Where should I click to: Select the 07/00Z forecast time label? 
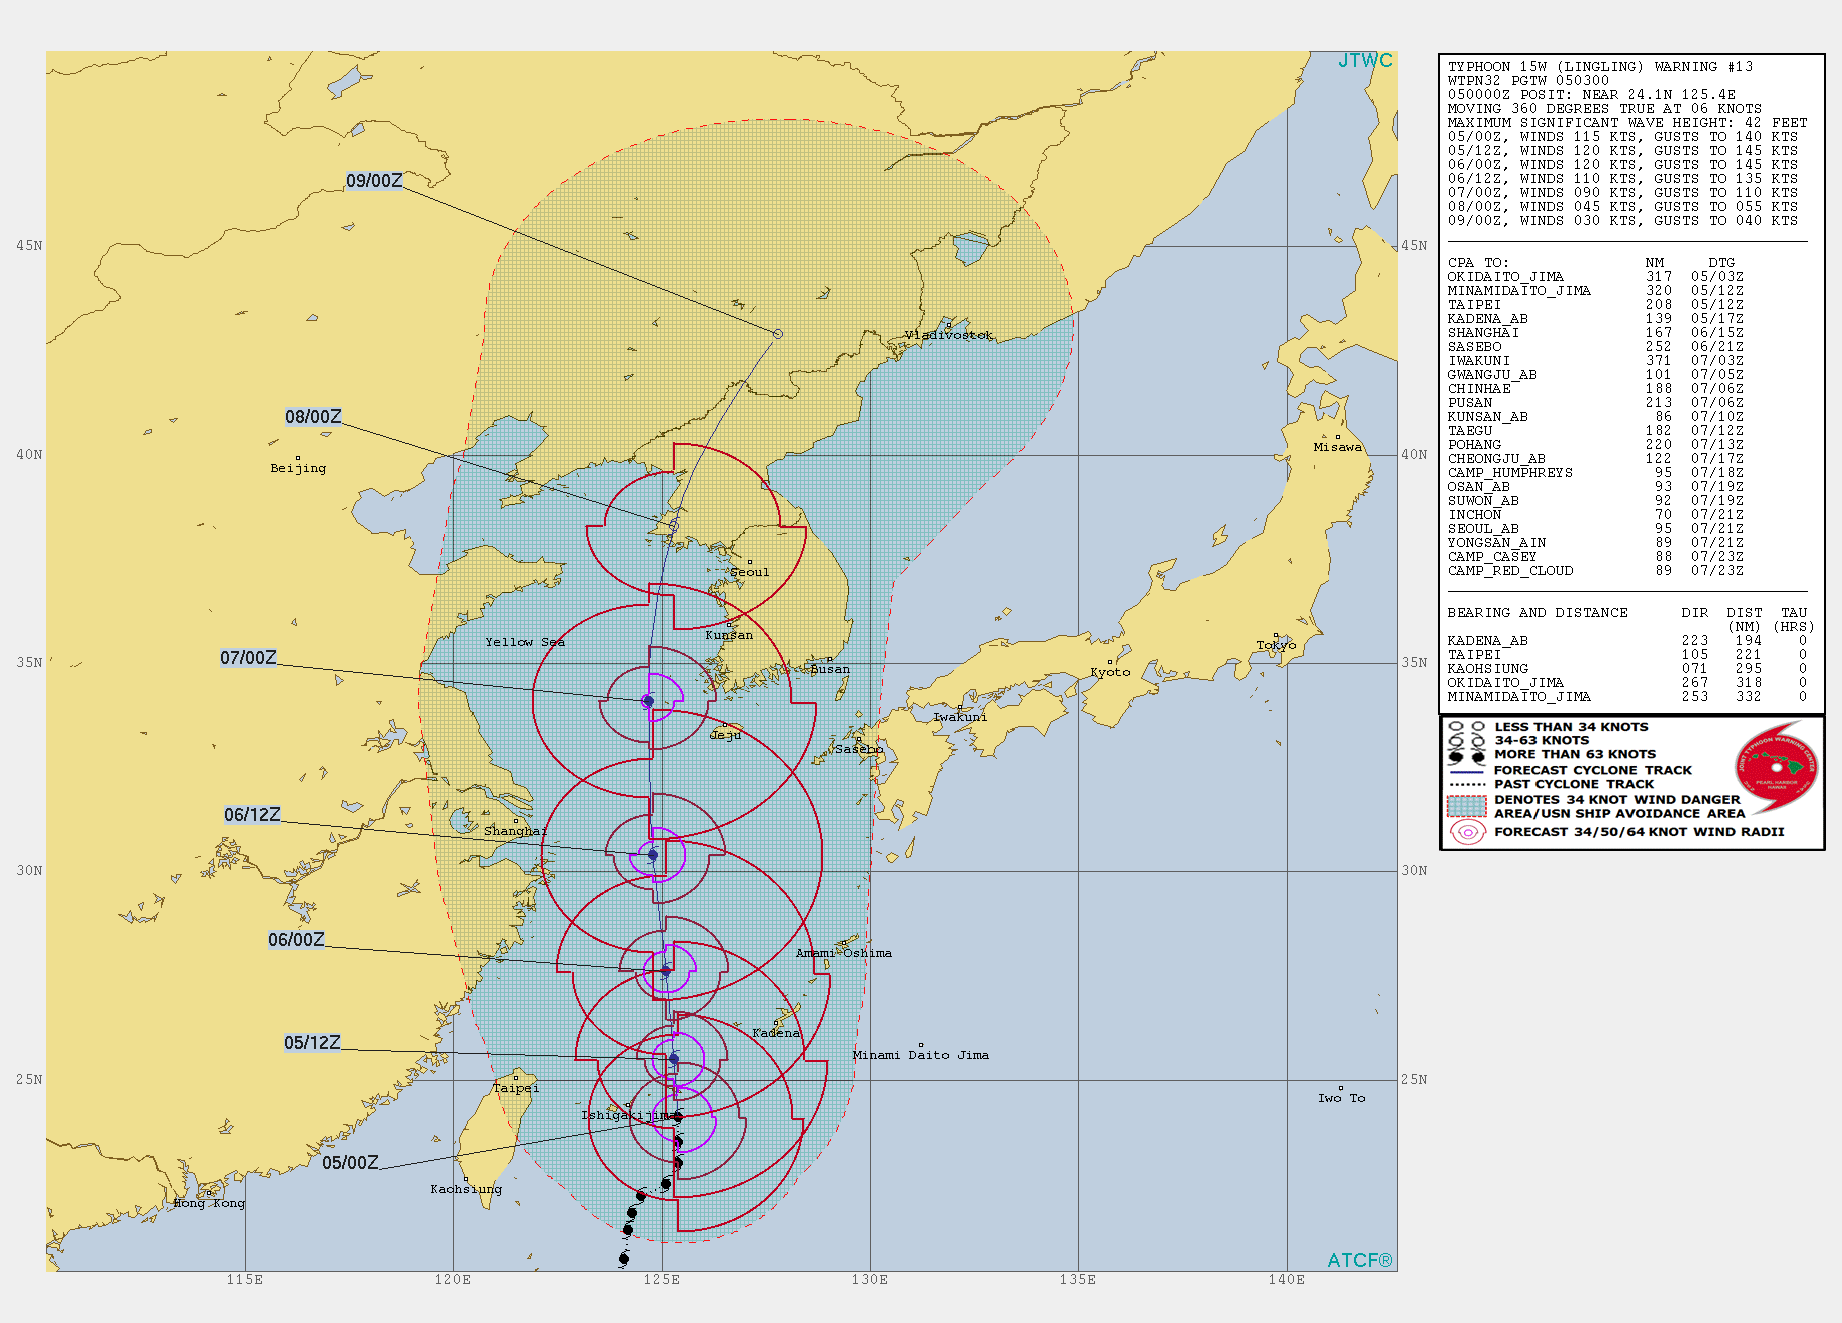[248, 658]
